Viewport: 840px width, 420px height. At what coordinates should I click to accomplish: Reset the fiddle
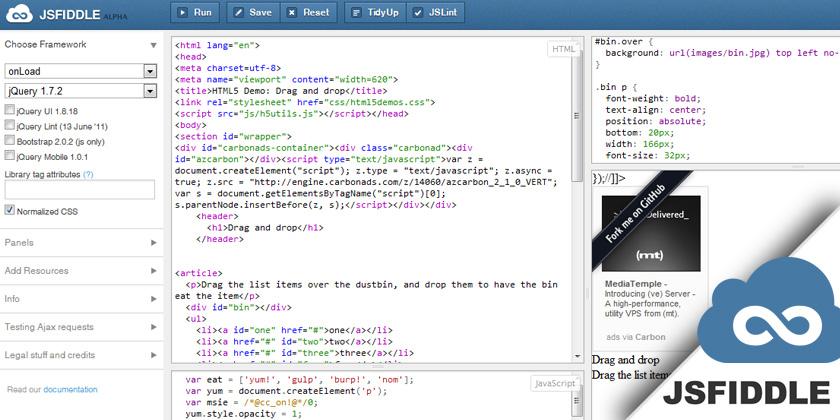click(x=309, y=13)
